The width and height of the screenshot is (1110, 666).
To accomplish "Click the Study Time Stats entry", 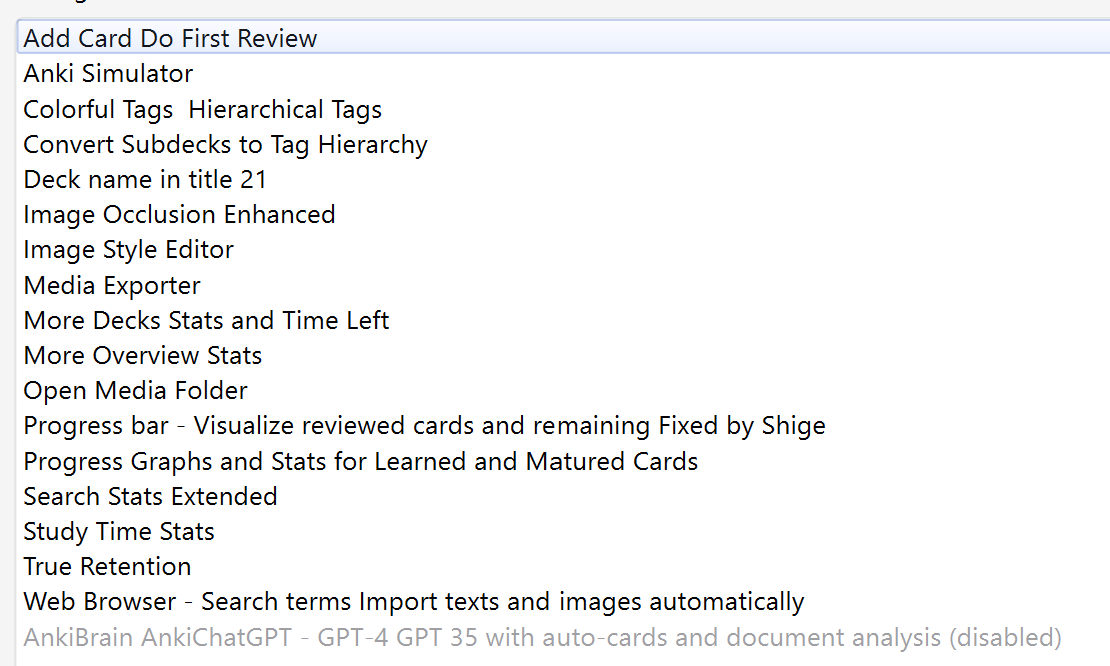I will tap(118, 531).
